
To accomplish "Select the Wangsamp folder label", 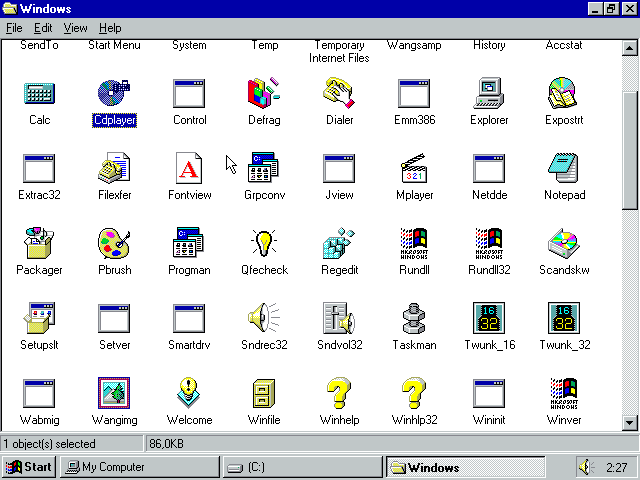I will tap(414, 45).
